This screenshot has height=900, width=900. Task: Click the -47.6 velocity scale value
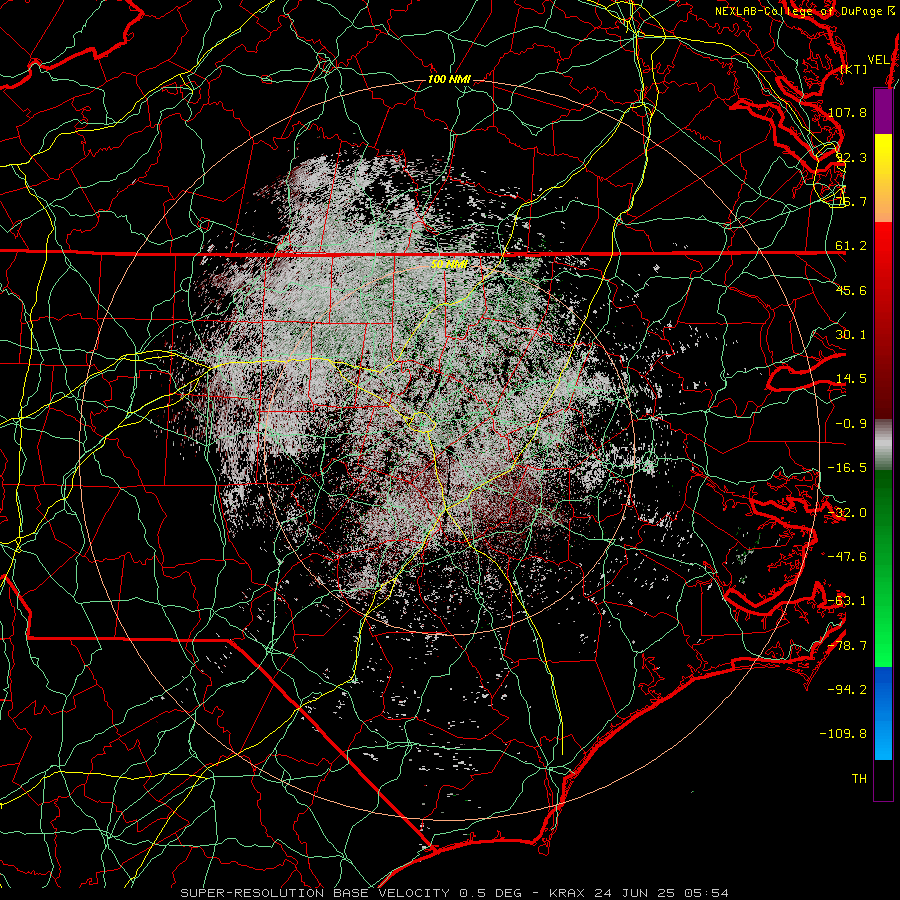coord(847,556)
